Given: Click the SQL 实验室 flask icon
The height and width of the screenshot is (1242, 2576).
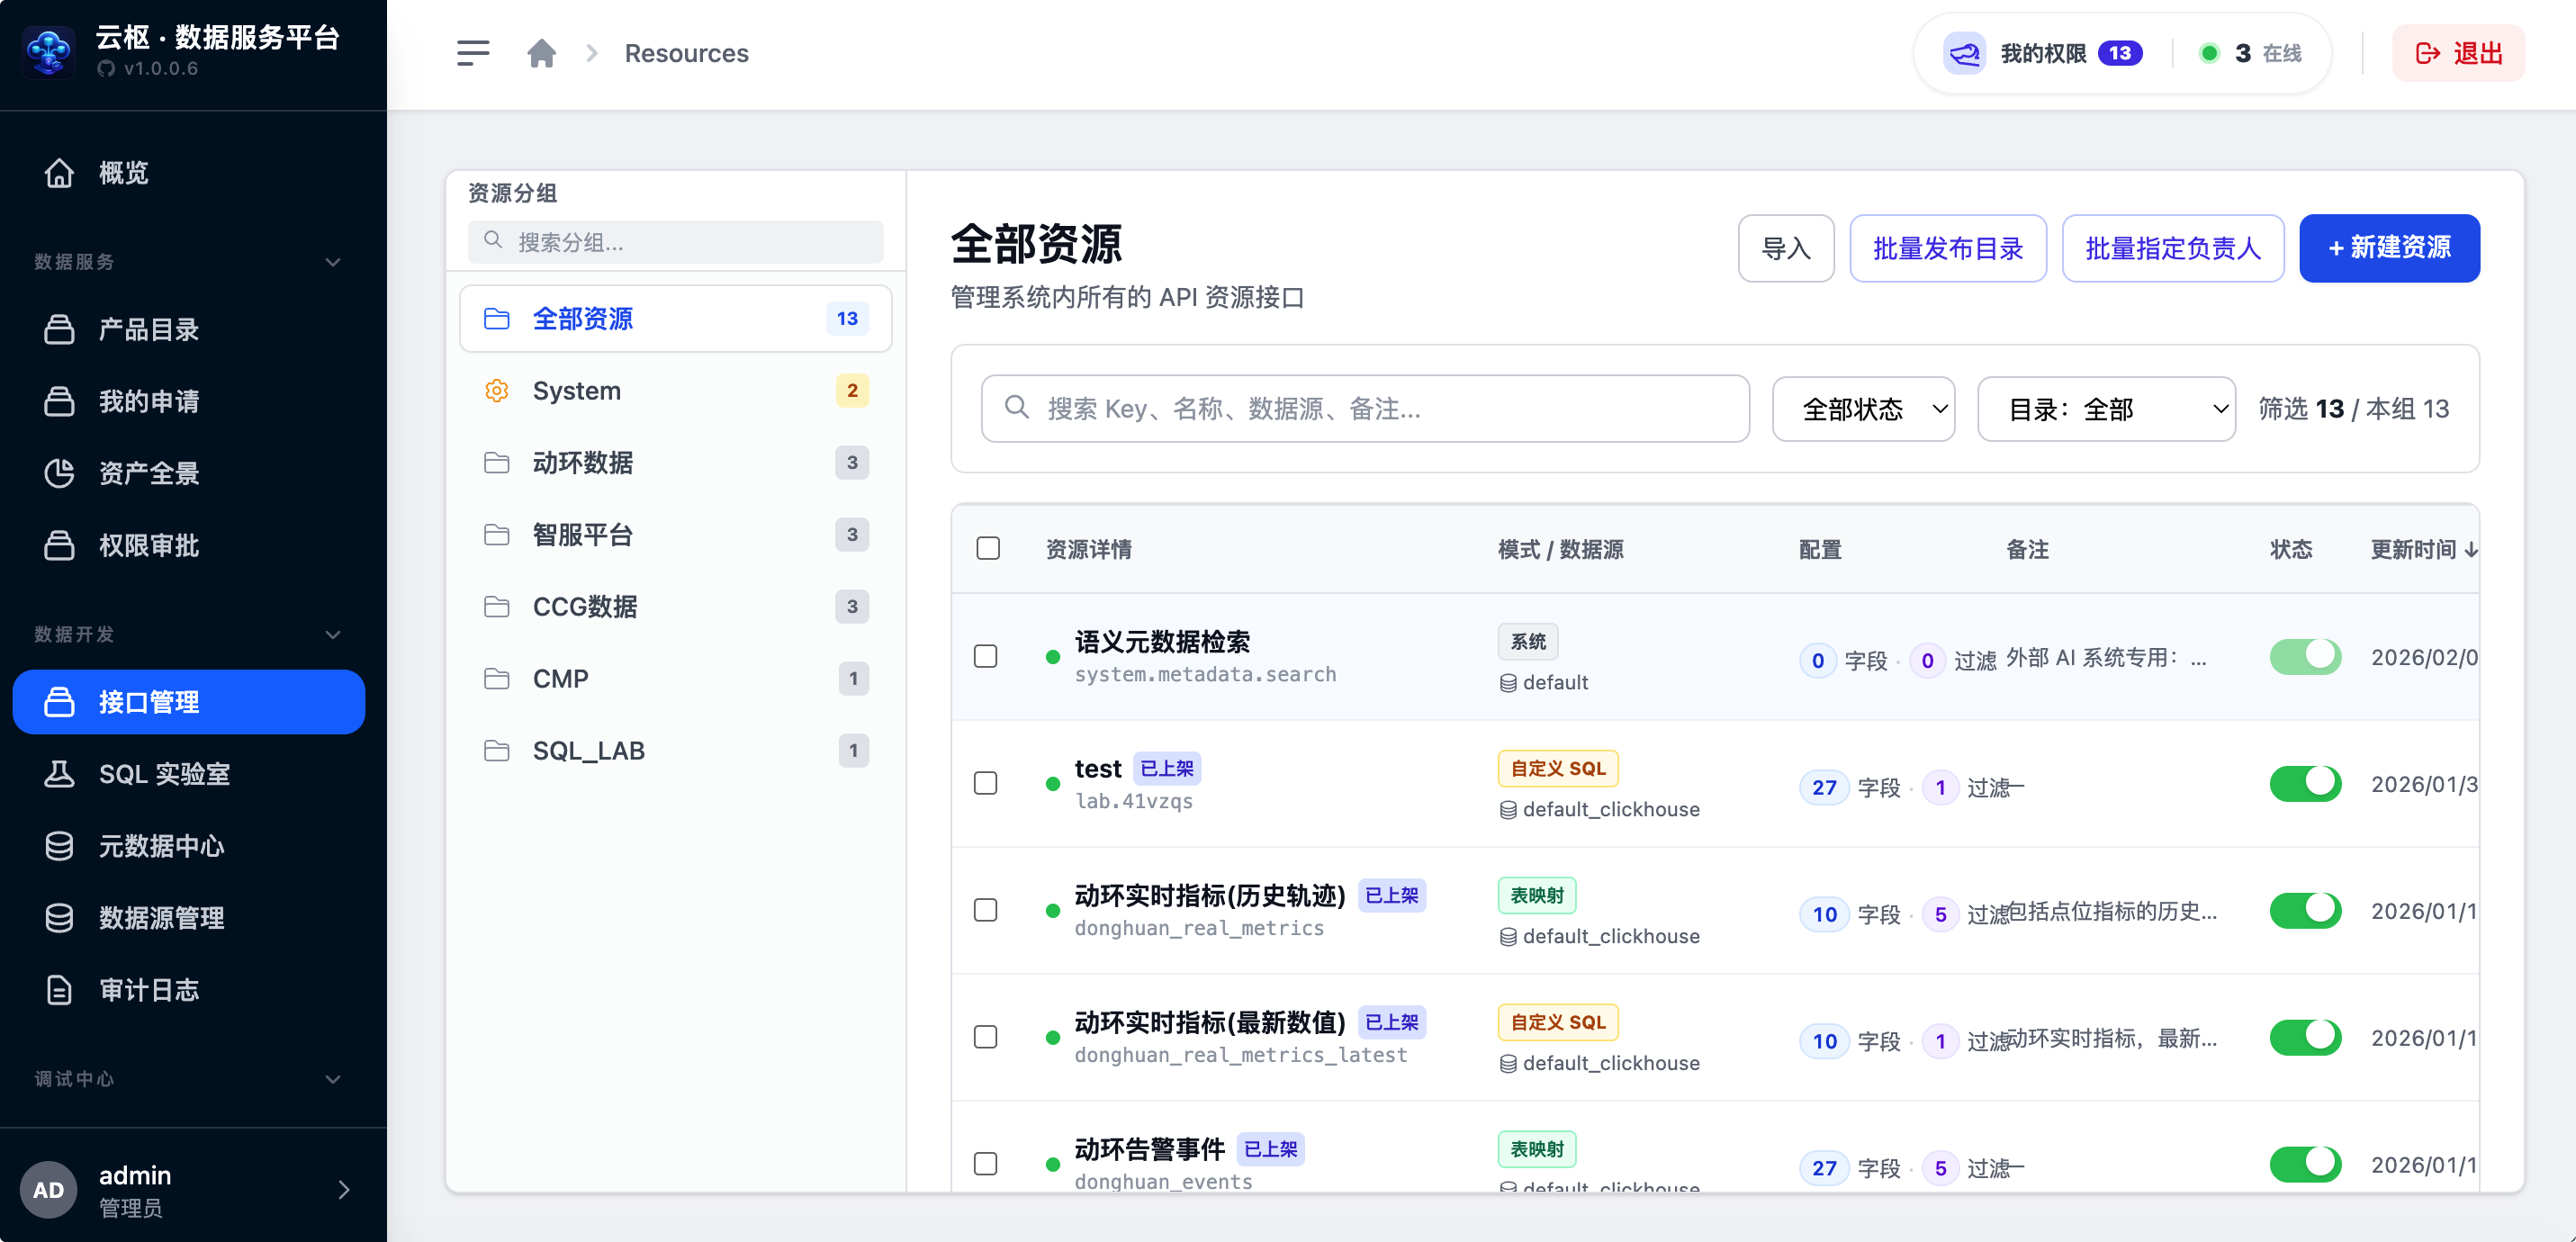Looking at the screenshot, I should (x=59, y=774).
